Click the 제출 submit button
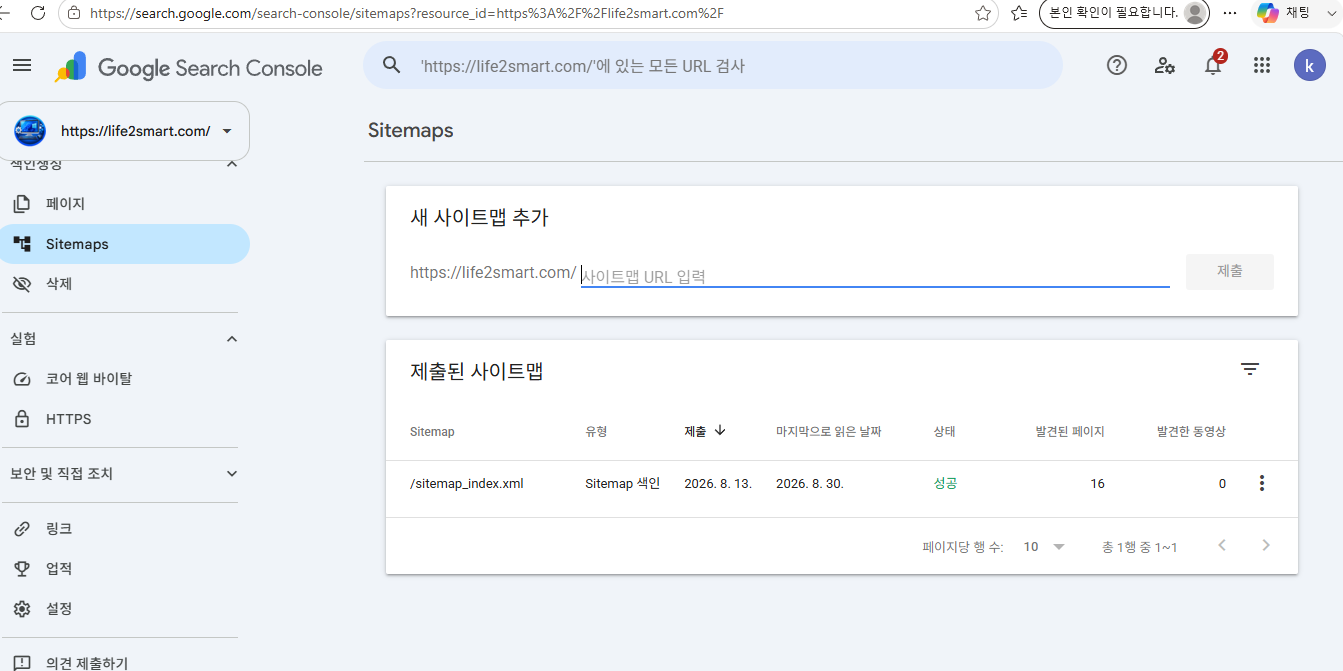Screen dimensions: 1343x671 tap(1230, 272)
